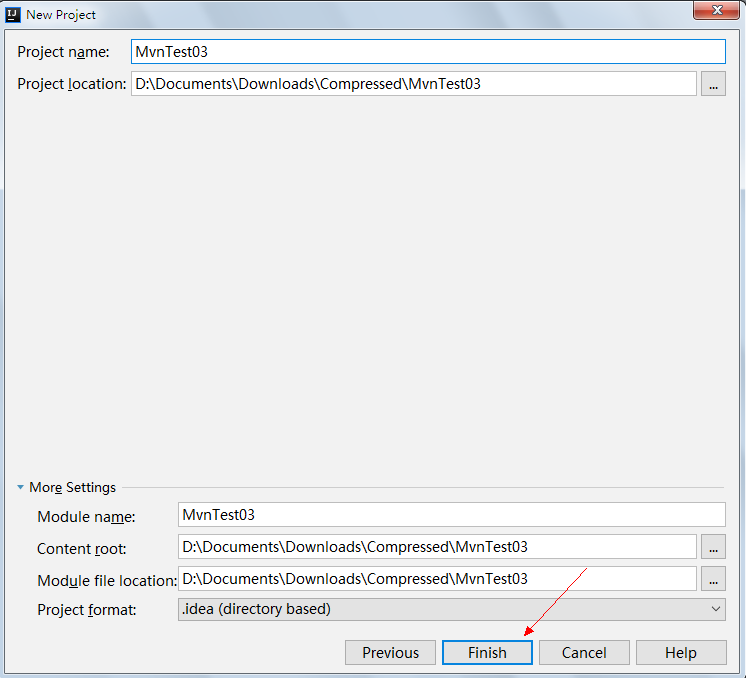Focus the Project name field
The image size is (746, 678).
tap(428, 51)
